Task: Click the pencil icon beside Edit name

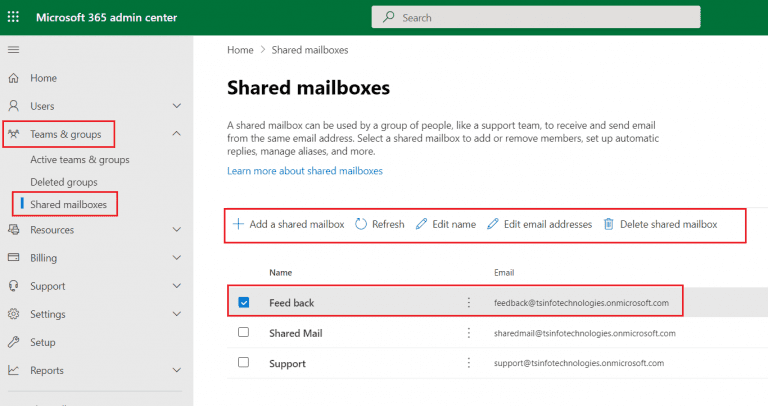Action: pos(421,224)
